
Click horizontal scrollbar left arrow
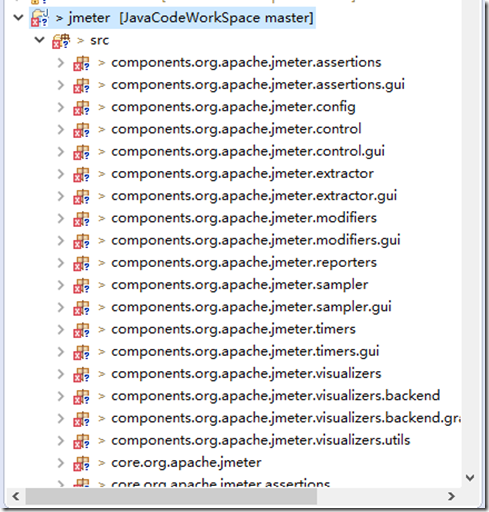(x=16, y=496)
